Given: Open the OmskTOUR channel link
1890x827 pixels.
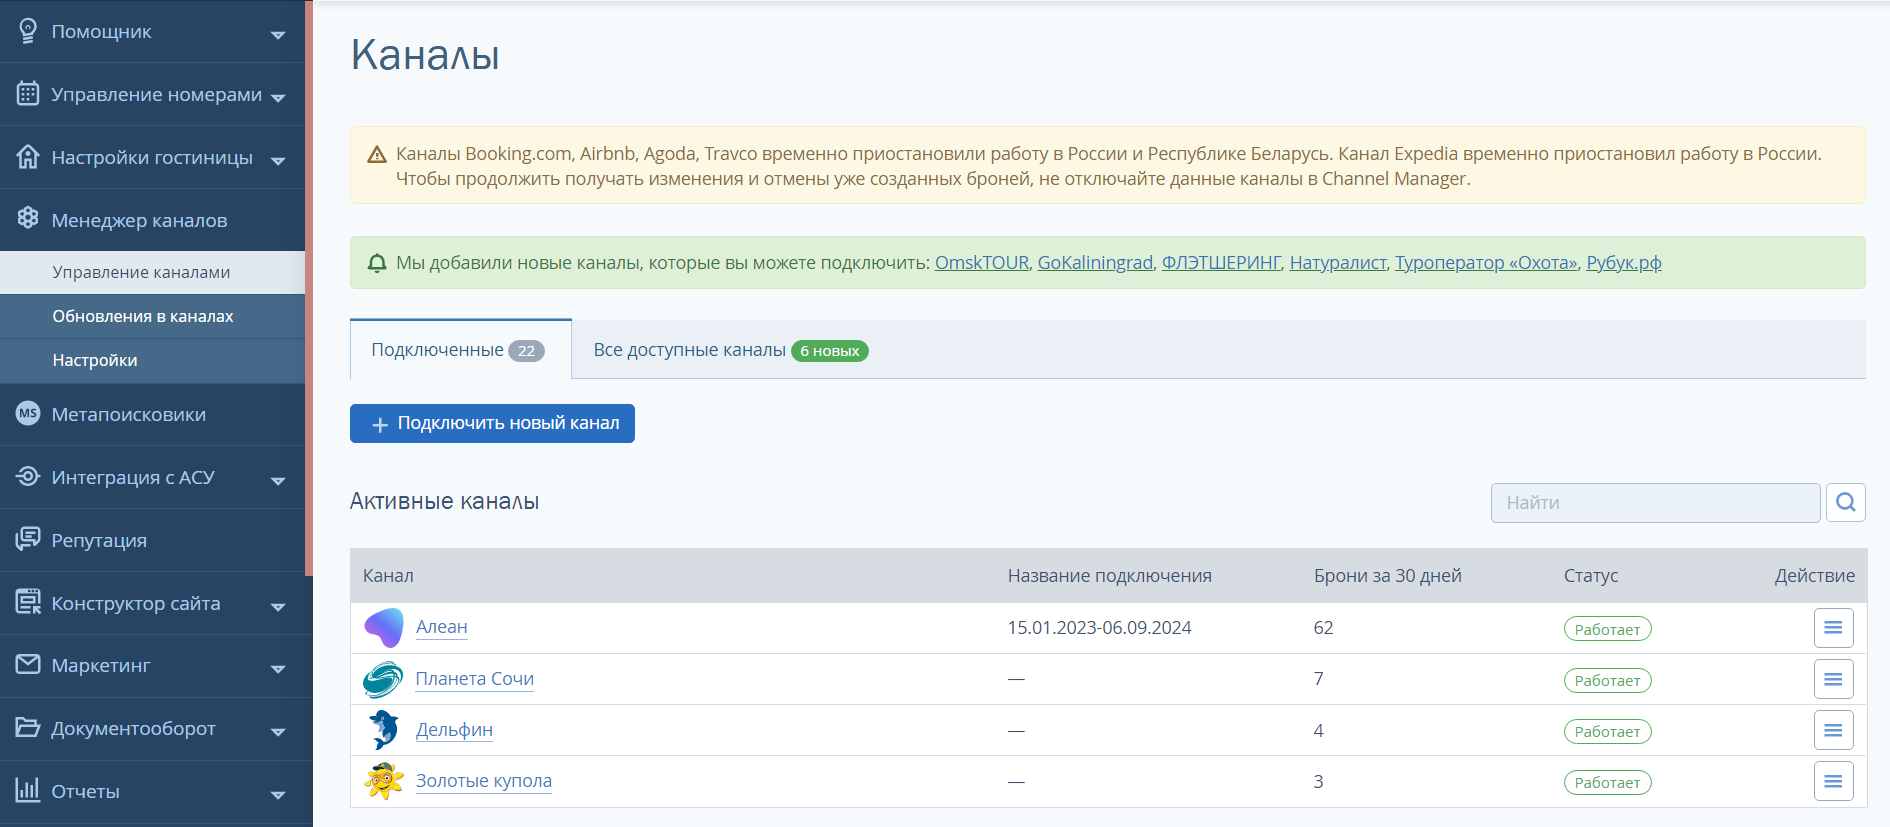Looking at the screenshot, I should pos(981,263).
